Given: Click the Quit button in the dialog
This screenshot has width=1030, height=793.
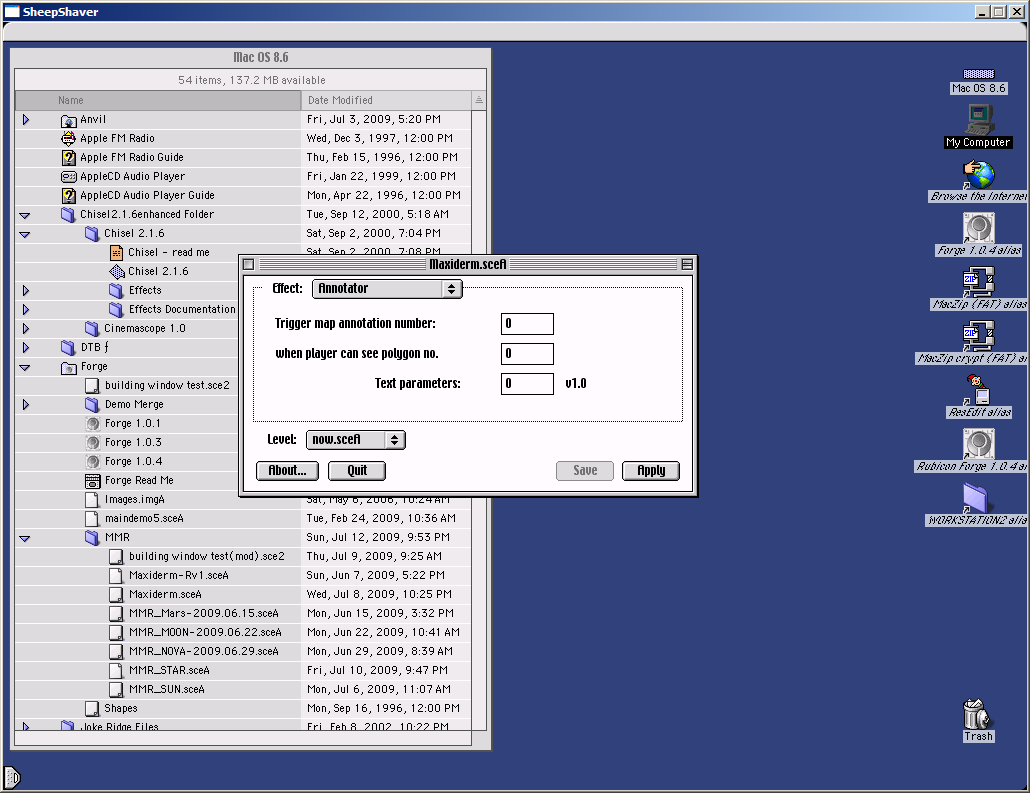Looking at the screenshot, I should tap(357, 471).
